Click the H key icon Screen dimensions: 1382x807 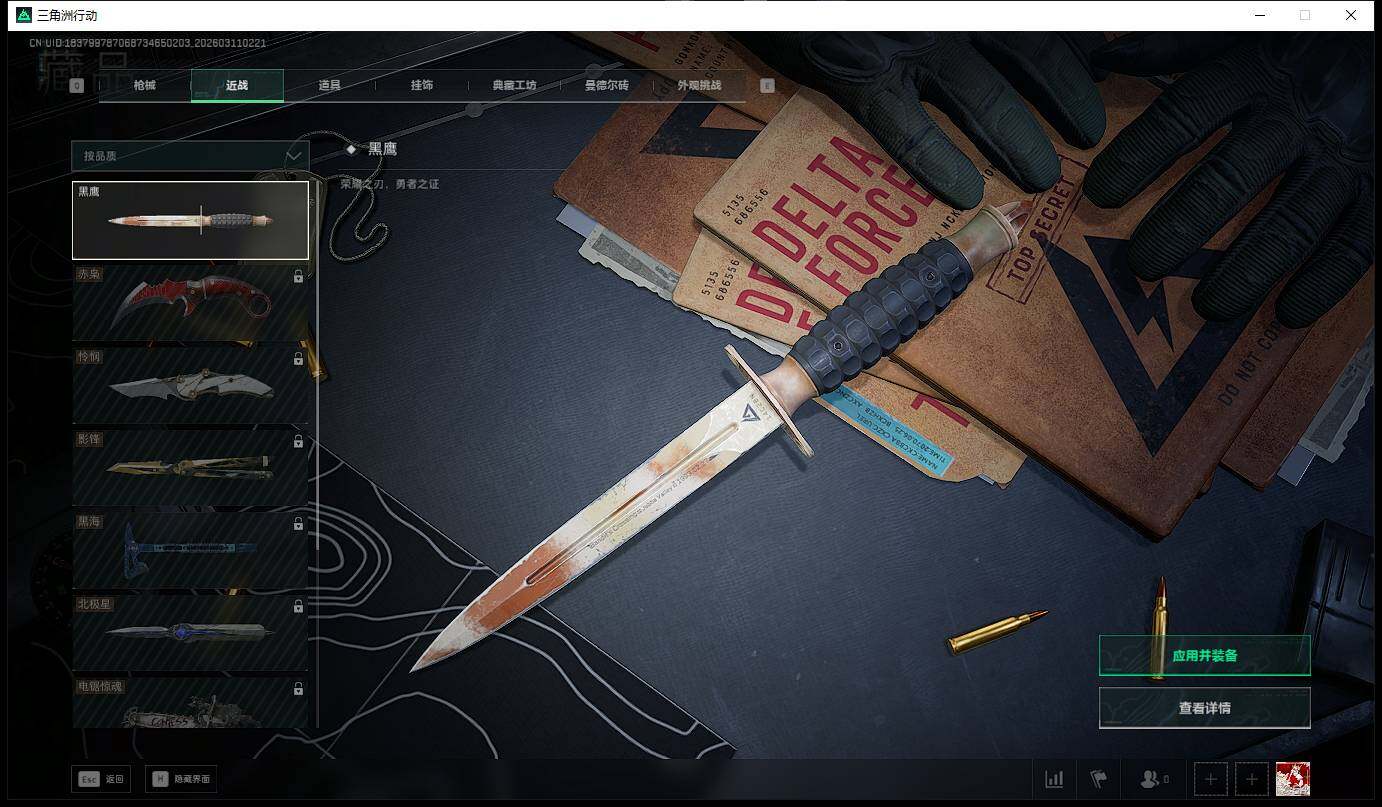coord(160,779)
